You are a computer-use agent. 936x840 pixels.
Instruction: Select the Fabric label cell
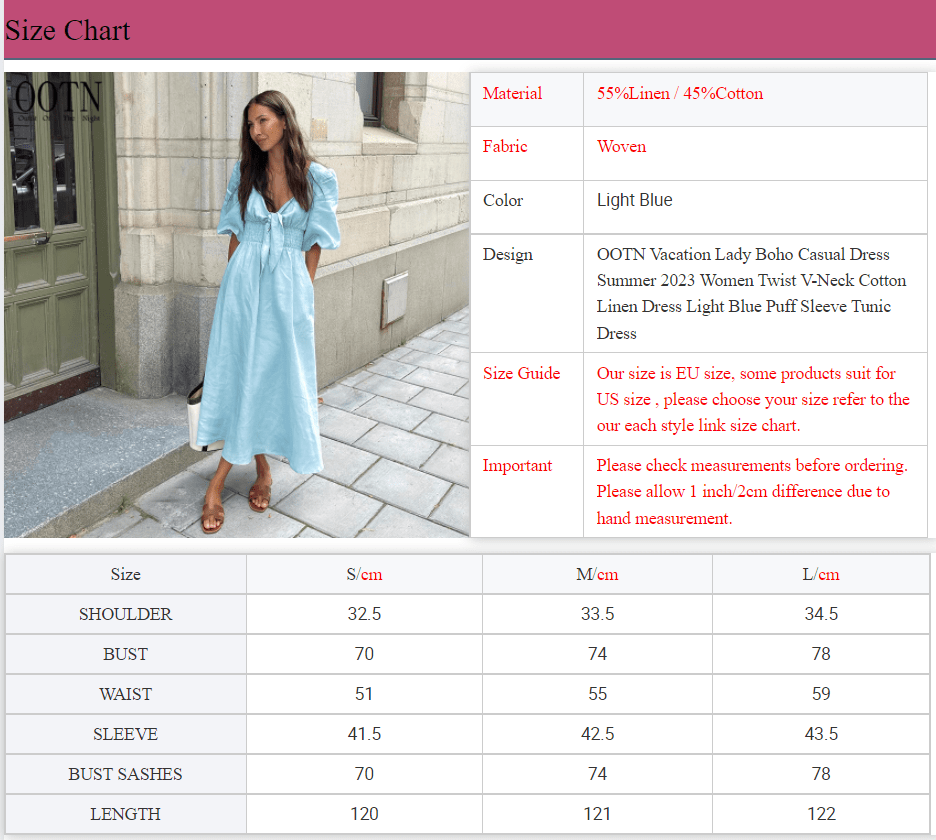click(x=505, y=146)
